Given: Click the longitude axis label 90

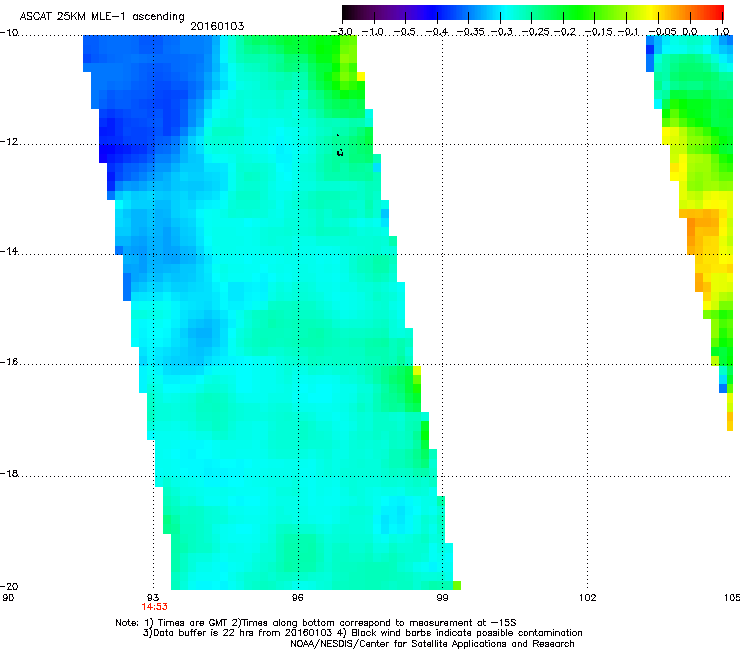Looking at the screenshot, I should 8,598.
